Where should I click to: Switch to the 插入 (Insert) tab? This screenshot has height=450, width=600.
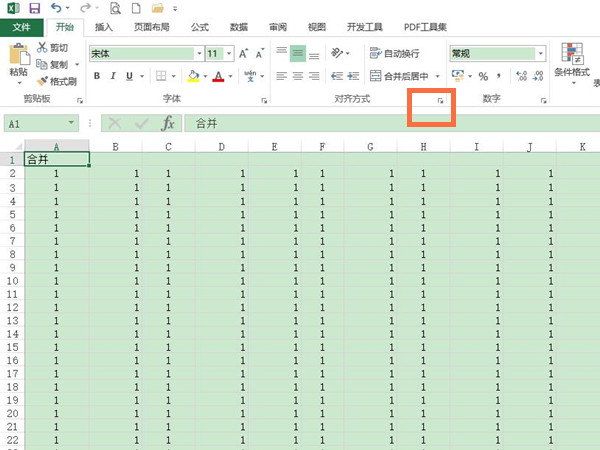pos(104,27)
